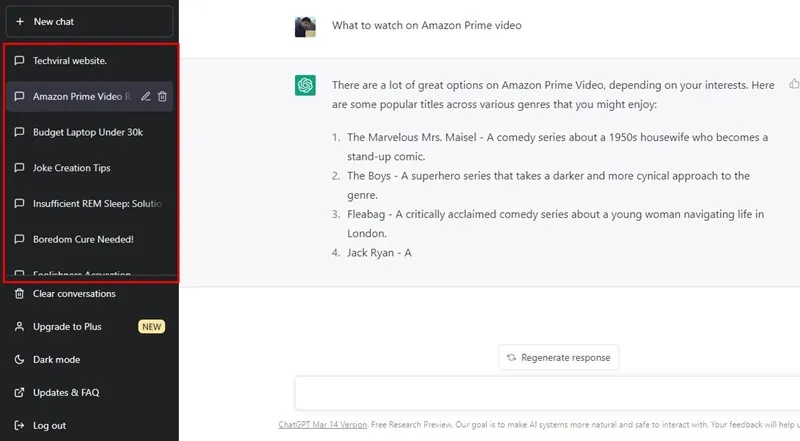Click the ChatGPT logo avatar beside the response
The image size is (800, 441).
(x=305, y=85)
